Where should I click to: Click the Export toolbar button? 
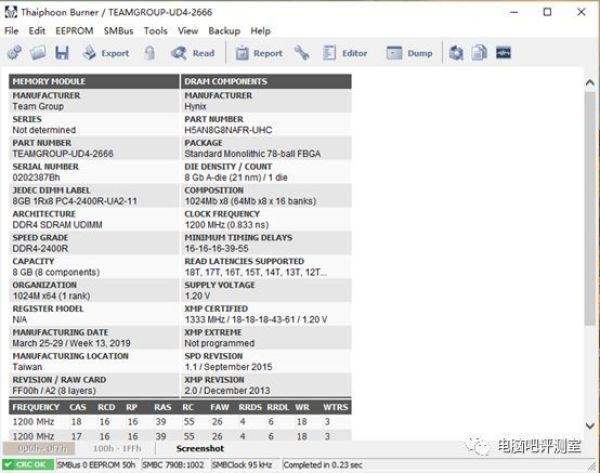point(106,53)
